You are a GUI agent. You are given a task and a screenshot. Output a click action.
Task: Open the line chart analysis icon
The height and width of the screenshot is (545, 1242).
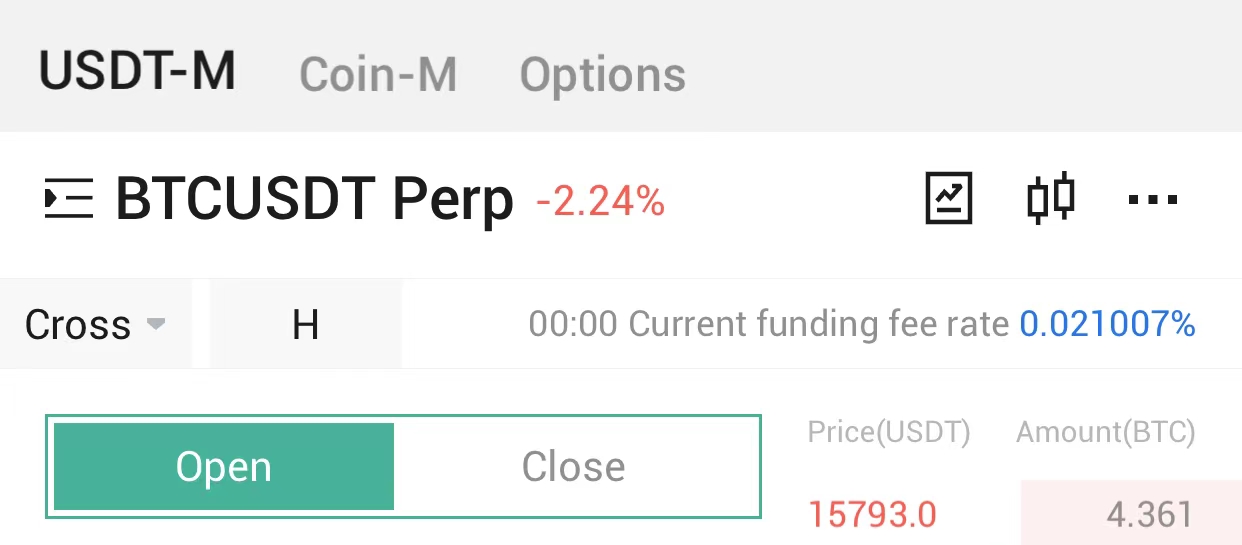pos(947,198)
